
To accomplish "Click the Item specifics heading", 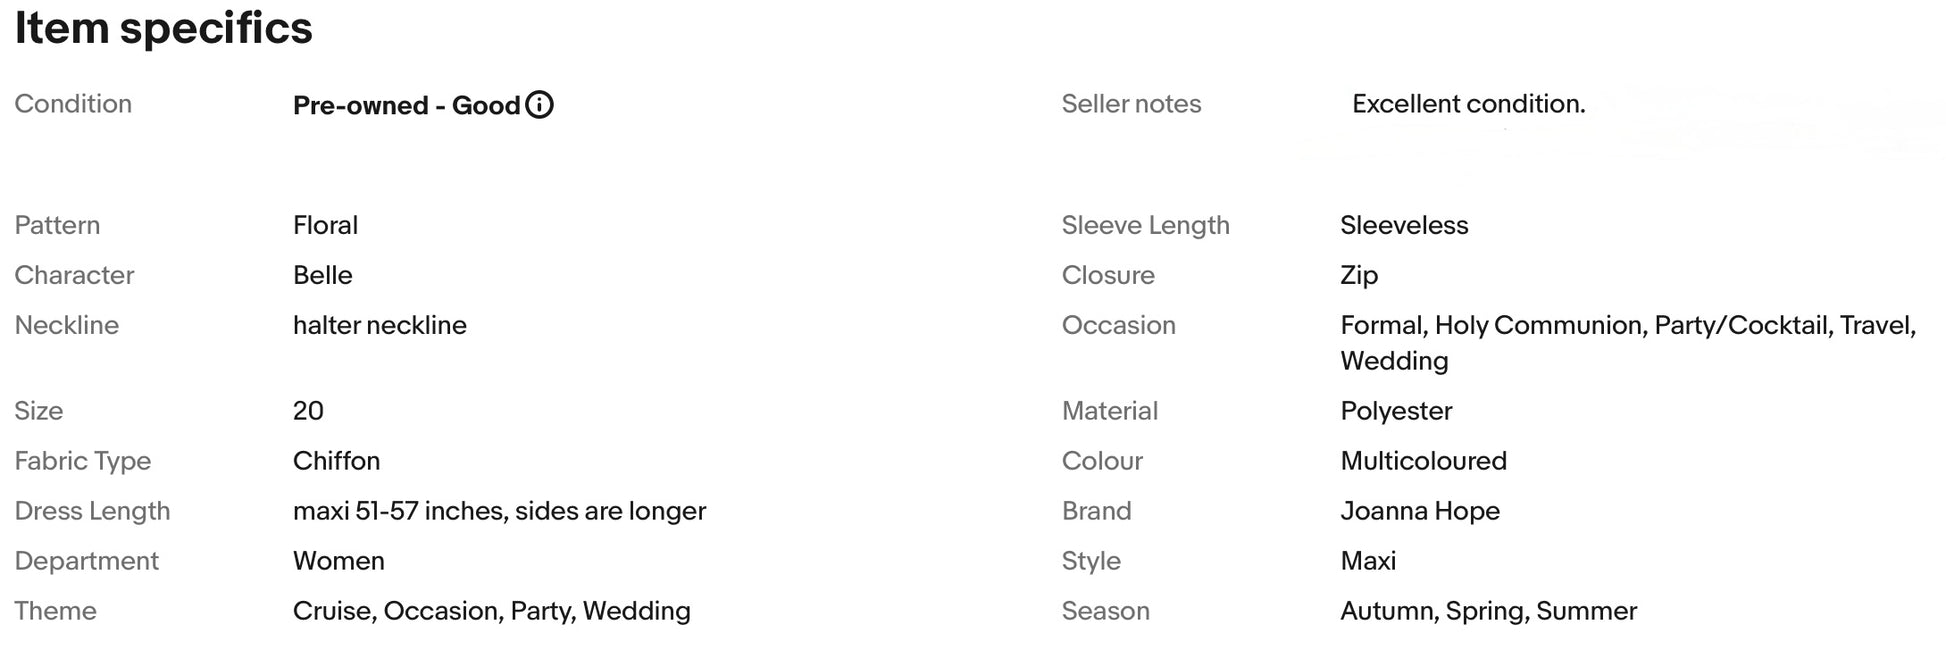I will pos(163,28).
